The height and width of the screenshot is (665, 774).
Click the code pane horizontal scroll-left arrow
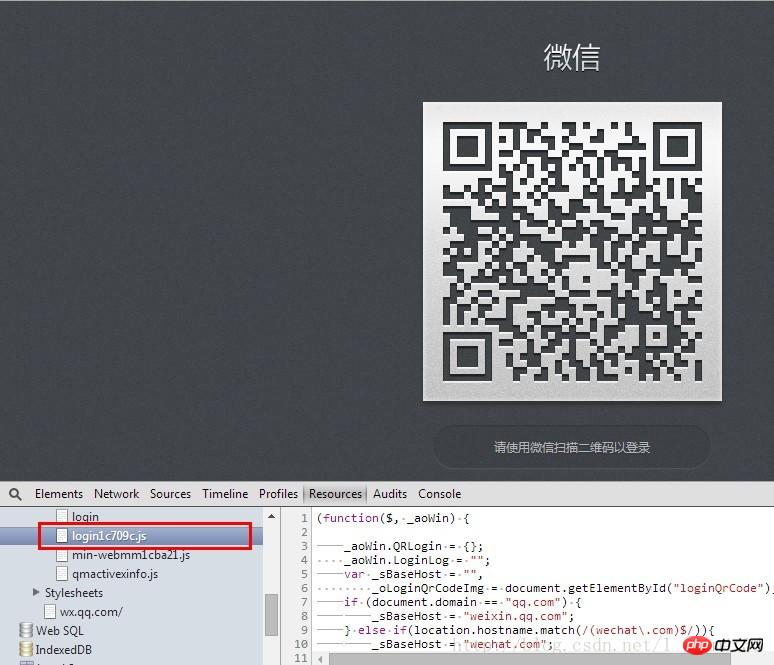tap(320, 659)
